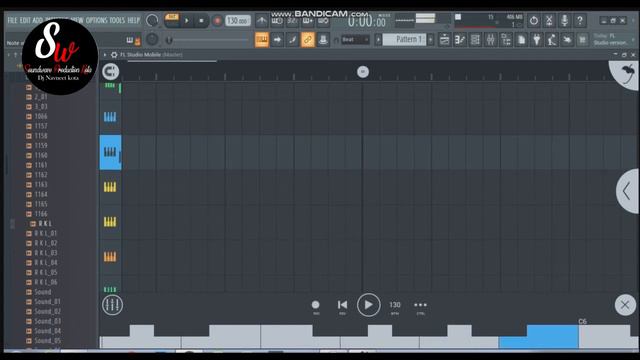Select the first yellow keyboard track
Screen dimensions: 640x360
(x=110, y=187)
